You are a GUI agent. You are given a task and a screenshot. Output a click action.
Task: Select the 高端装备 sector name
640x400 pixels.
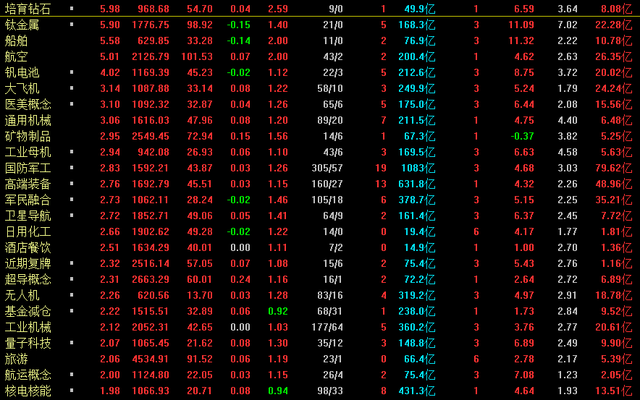[x=28, y=184]
